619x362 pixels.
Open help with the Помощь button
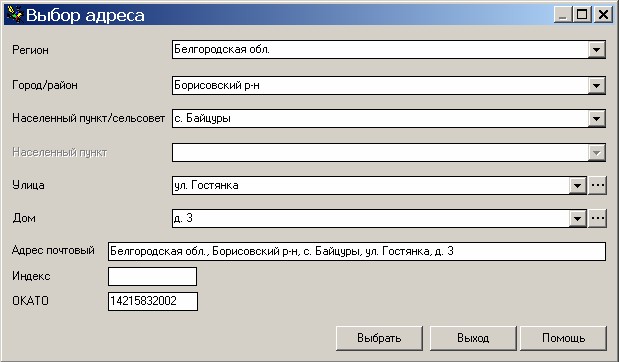(x=563, y=338)
